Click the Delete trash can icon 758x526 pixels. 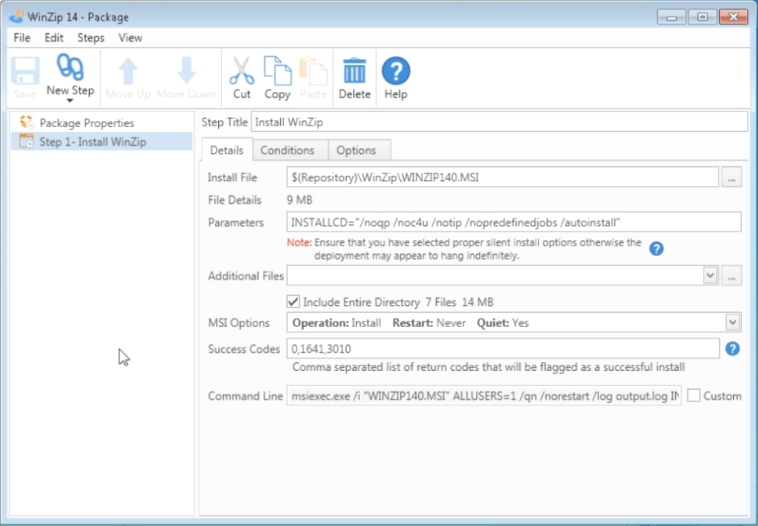pyautogui.click(x=354, y=71)
